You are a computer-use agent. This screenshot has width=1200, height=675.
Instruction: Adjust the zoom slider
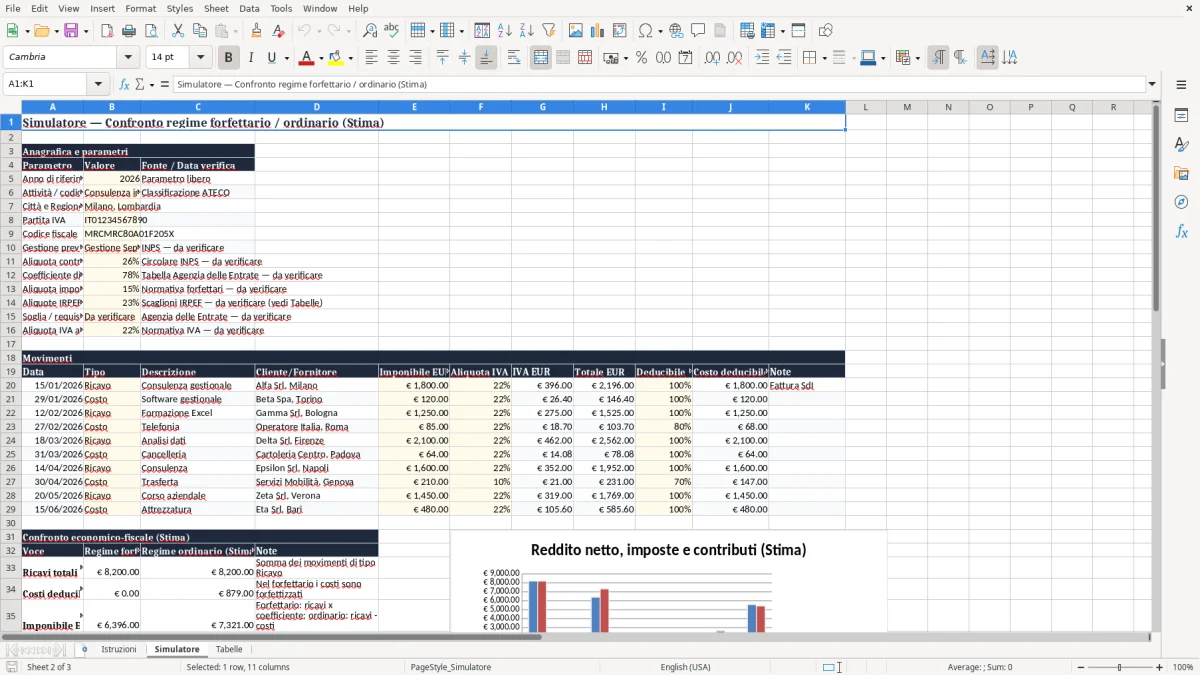pyautogui.click(x=1119, y=667)
